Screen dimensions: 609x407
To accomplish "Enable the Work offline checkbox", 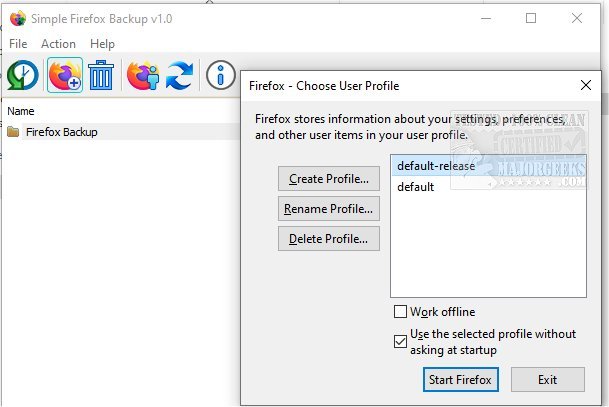I will click(400, 311).
